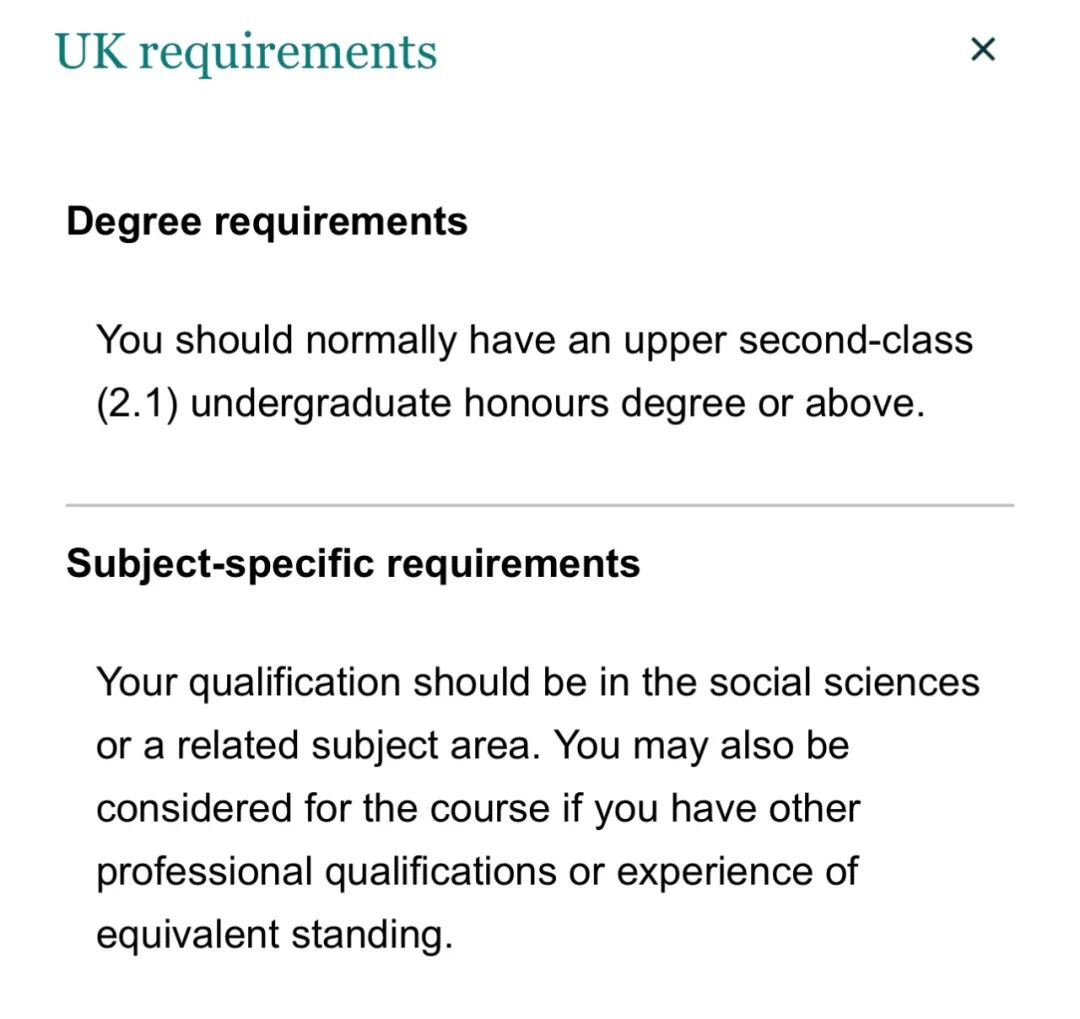The width and height of the screenshot is (1080, 1019).
Task: Click the '(2.1)' grade text
Action: coord(137,404)
